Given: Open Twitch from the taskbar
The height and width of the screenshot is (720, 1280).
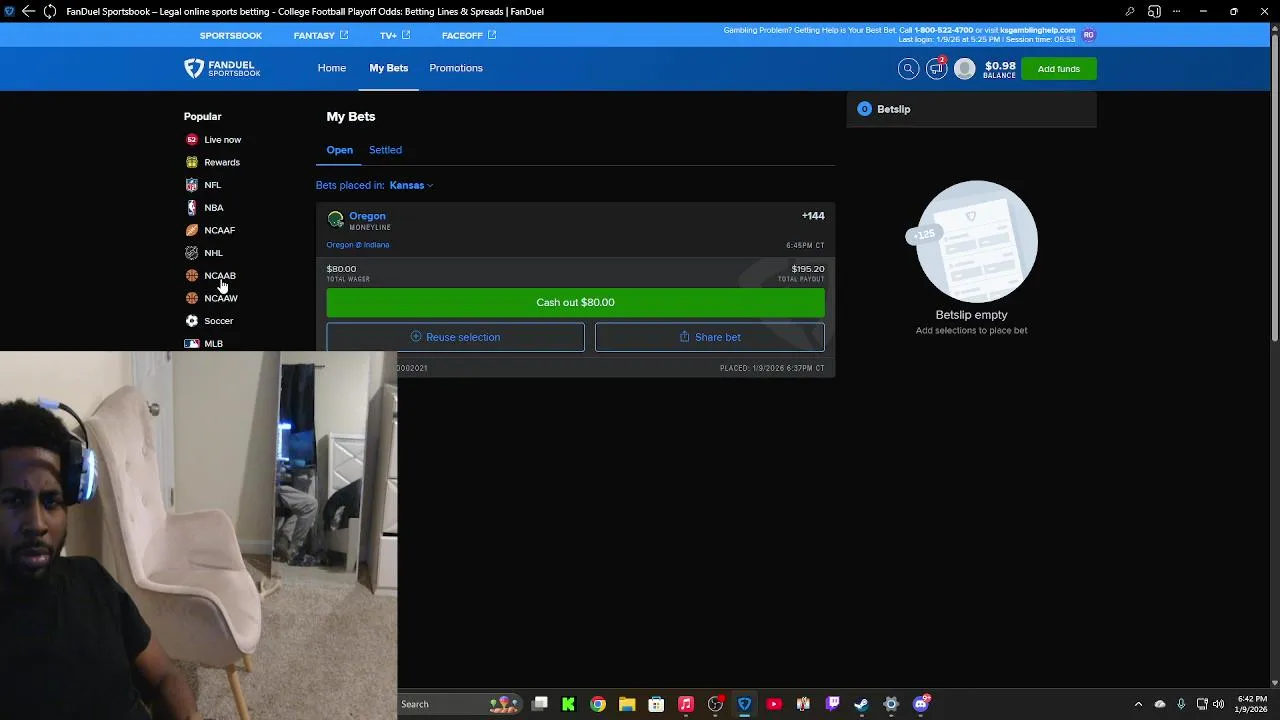Looking at the screenshot, I should pos(832,704).
